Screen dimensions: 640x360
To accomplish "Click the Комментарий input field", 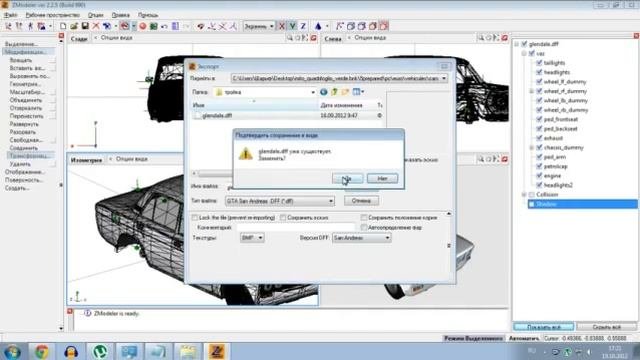I will pyautogui.click(x=296, y=227).
